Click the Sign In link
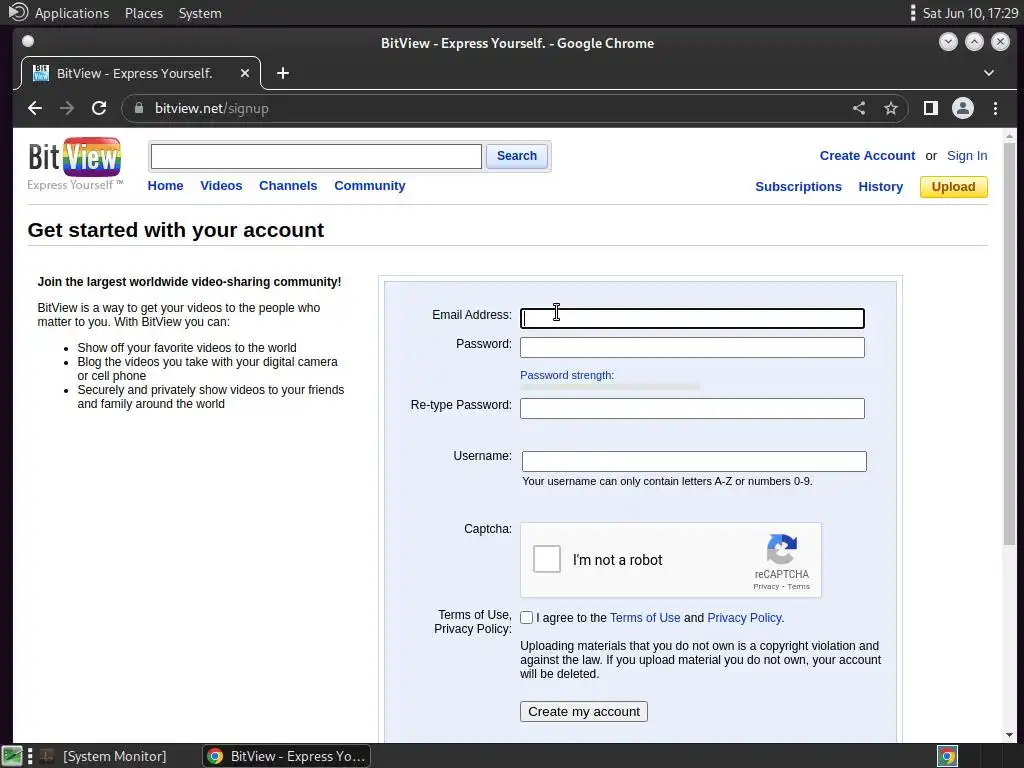The width and height of the screenshot is (1024, 768). point(967,155)
